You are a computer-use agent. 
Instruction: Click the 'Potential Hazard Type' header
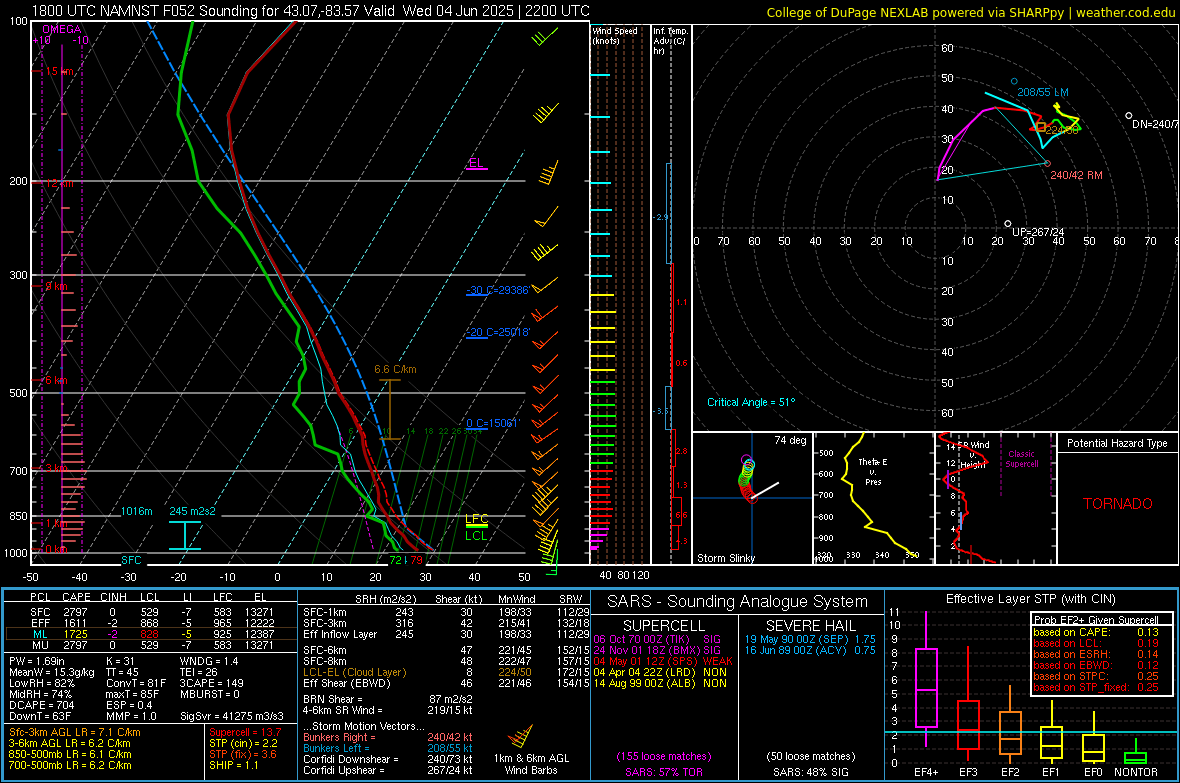tap(1117, 443)
